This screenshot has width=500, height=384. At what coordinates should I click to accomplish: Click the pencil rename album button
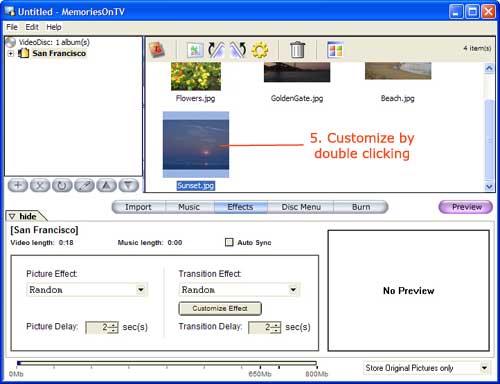pos(84,185)
